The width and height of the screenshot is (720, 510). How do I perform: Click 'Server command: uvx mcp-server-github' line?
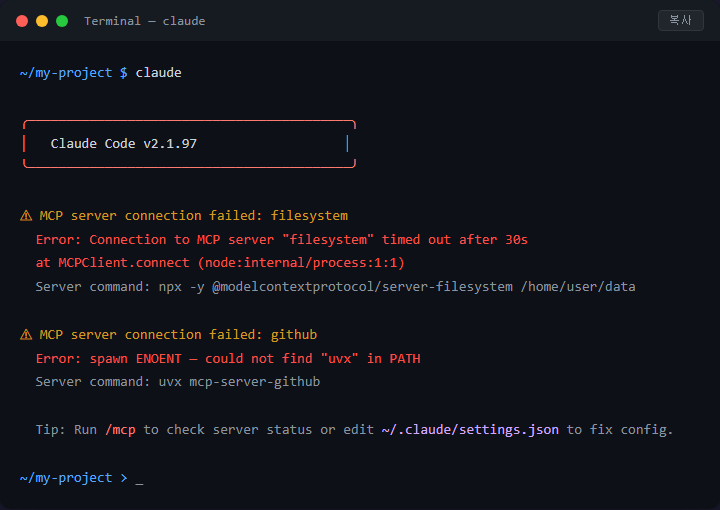click(x=178, y=382)
